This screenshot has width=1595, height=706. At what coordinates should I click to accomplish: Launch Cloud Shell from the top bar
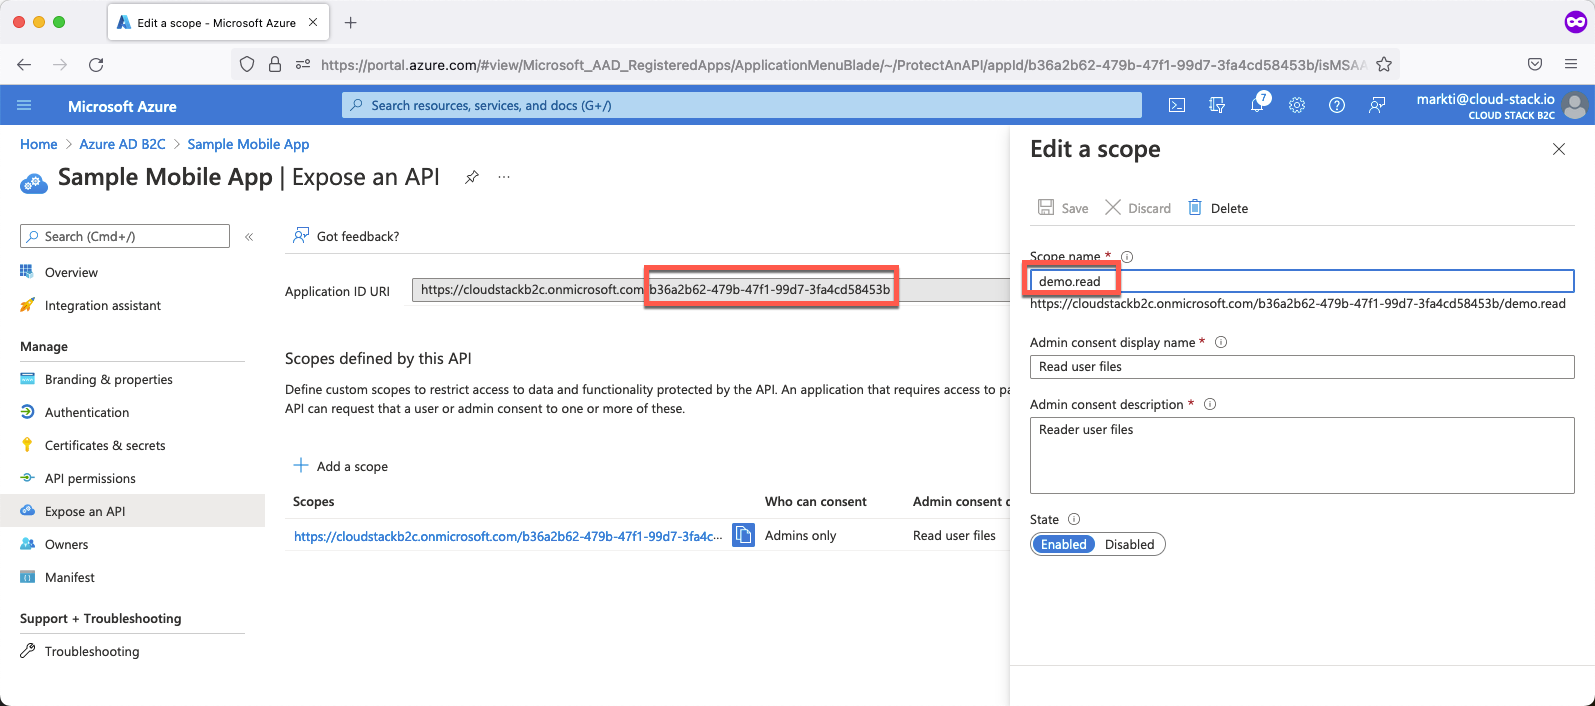click(1177, 105)
